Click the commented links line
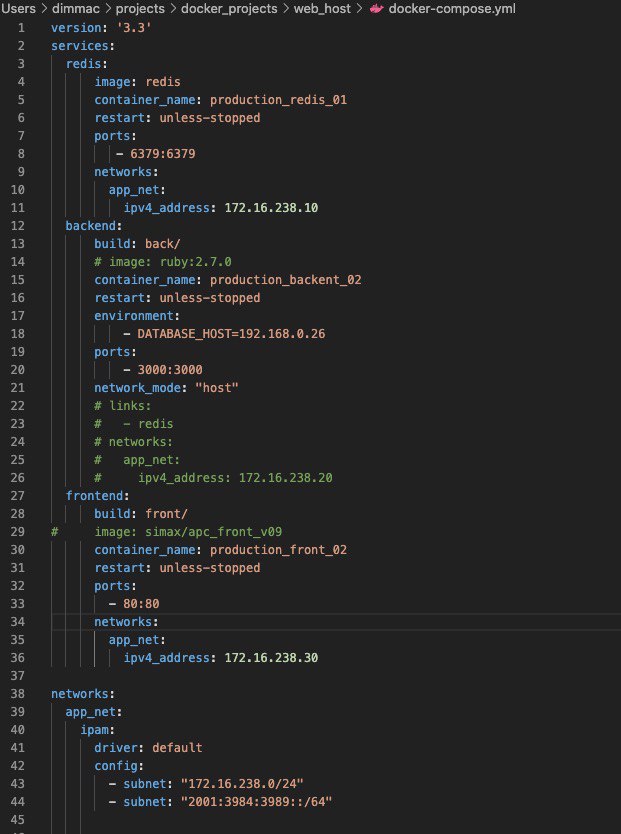This screenshot has height=834, width=621. tap(123, 406)
